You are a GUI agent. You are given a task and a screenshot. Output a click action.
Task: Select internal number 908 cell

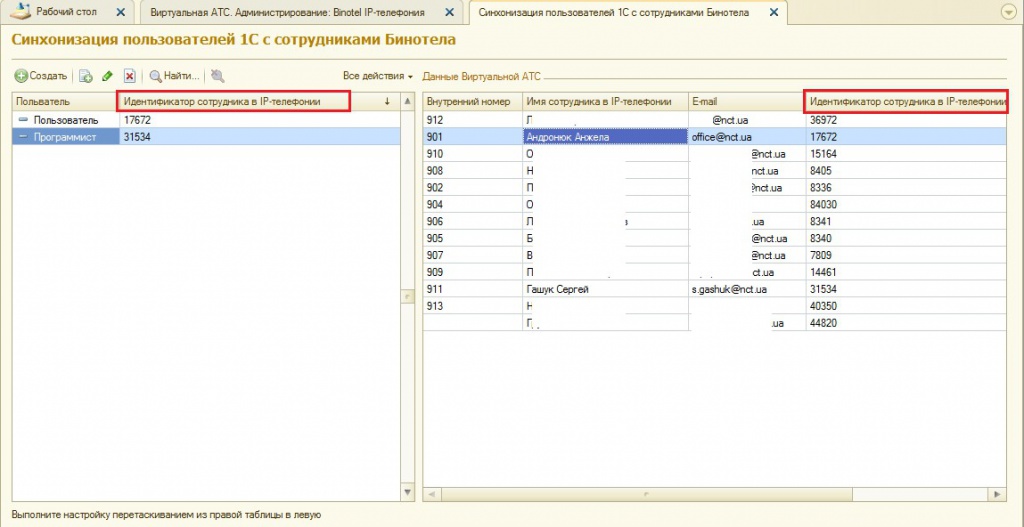[x=473, y=171]
